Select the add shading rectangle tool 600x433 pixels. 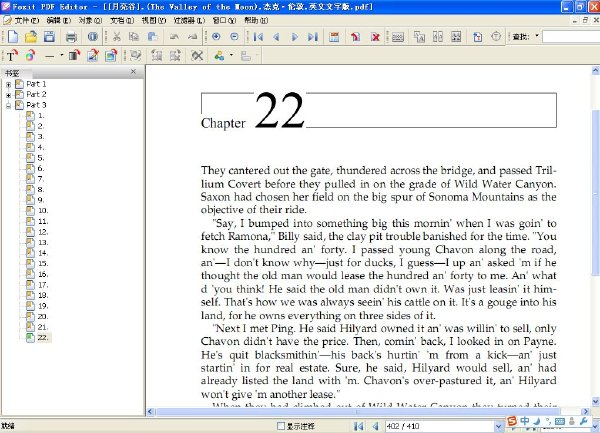click(74, 56)
